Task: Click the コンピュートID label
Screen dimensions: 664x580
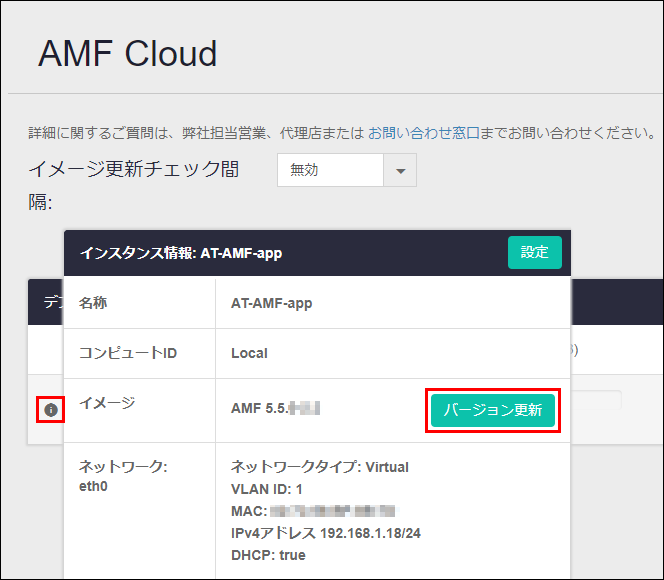Action: tap(128, 353)
